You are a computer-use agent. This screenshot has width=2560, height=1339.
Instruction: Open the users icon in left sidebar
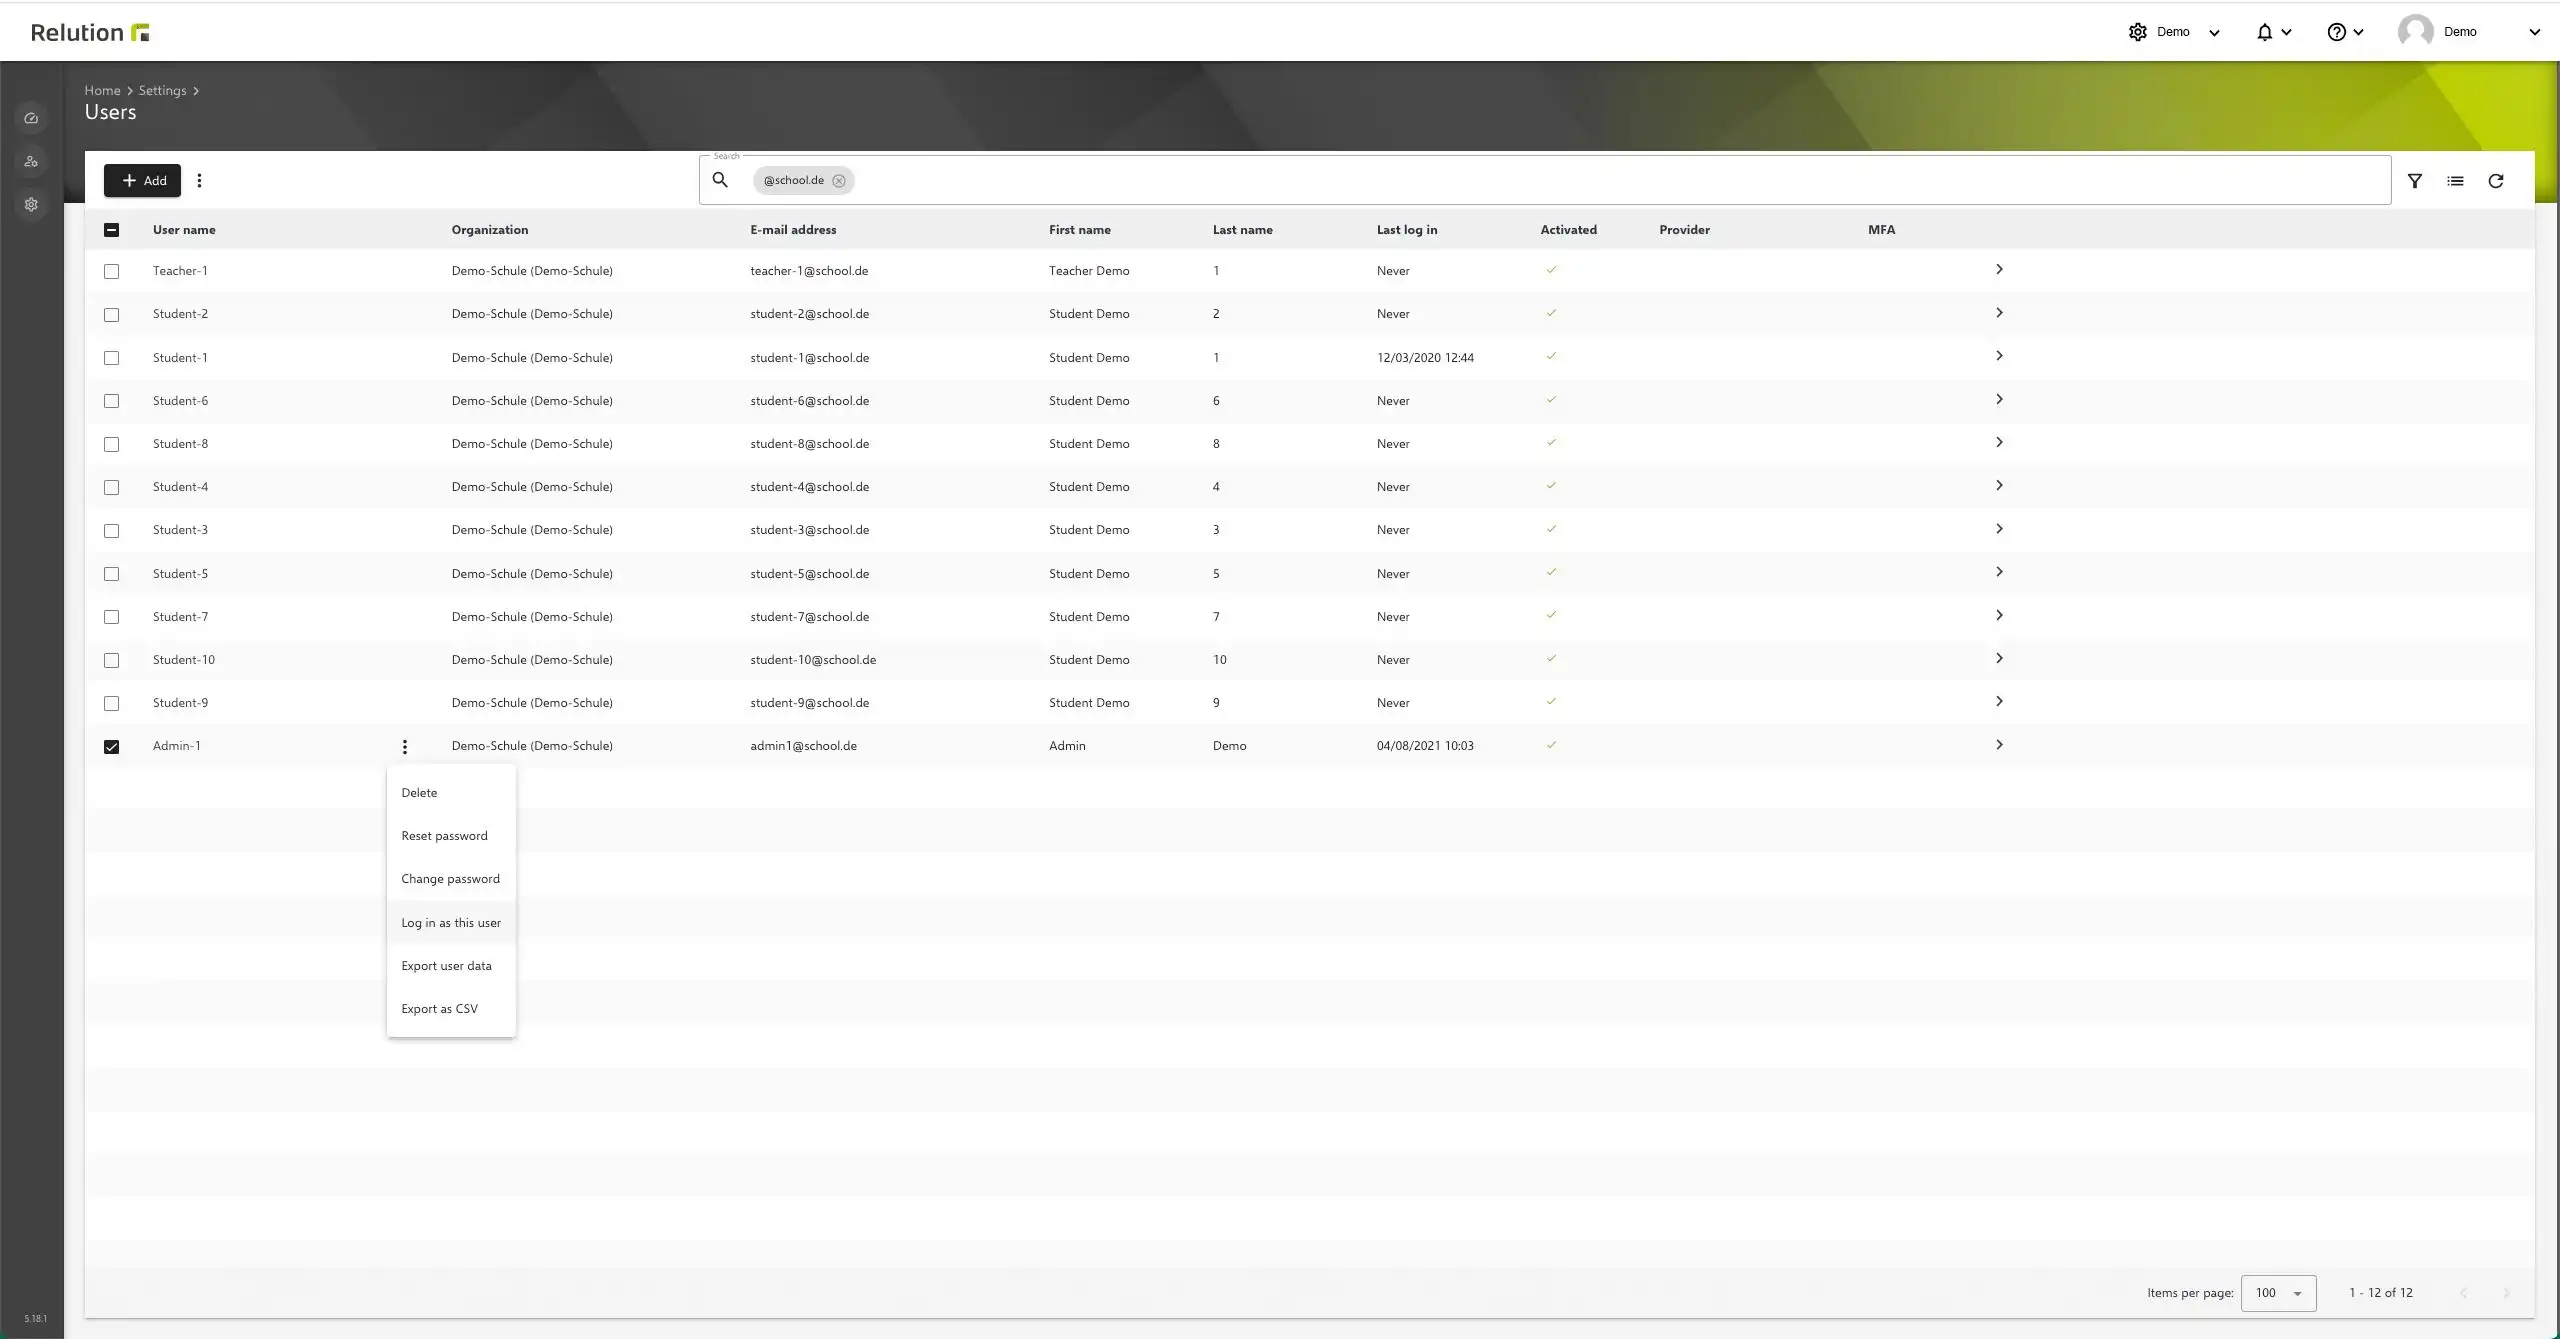(x=31, y=161)
